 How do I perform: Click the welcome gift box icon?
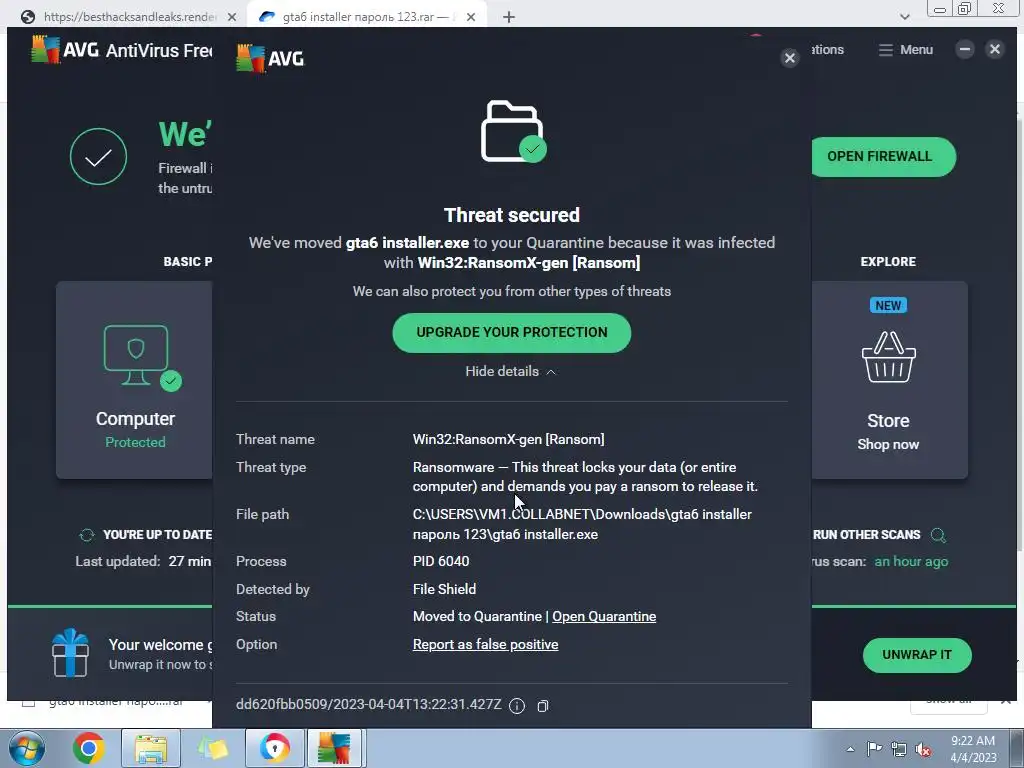click(x=71, y=653)
